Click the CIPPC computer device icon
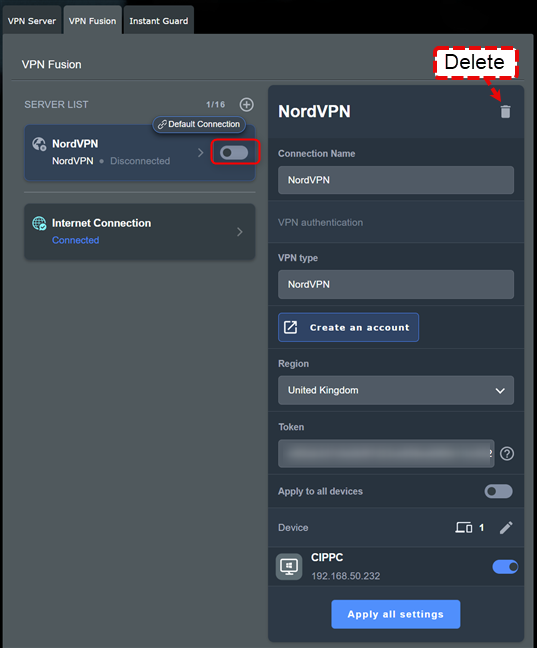Viewport: 537px width, 648px height. (289, 567)
